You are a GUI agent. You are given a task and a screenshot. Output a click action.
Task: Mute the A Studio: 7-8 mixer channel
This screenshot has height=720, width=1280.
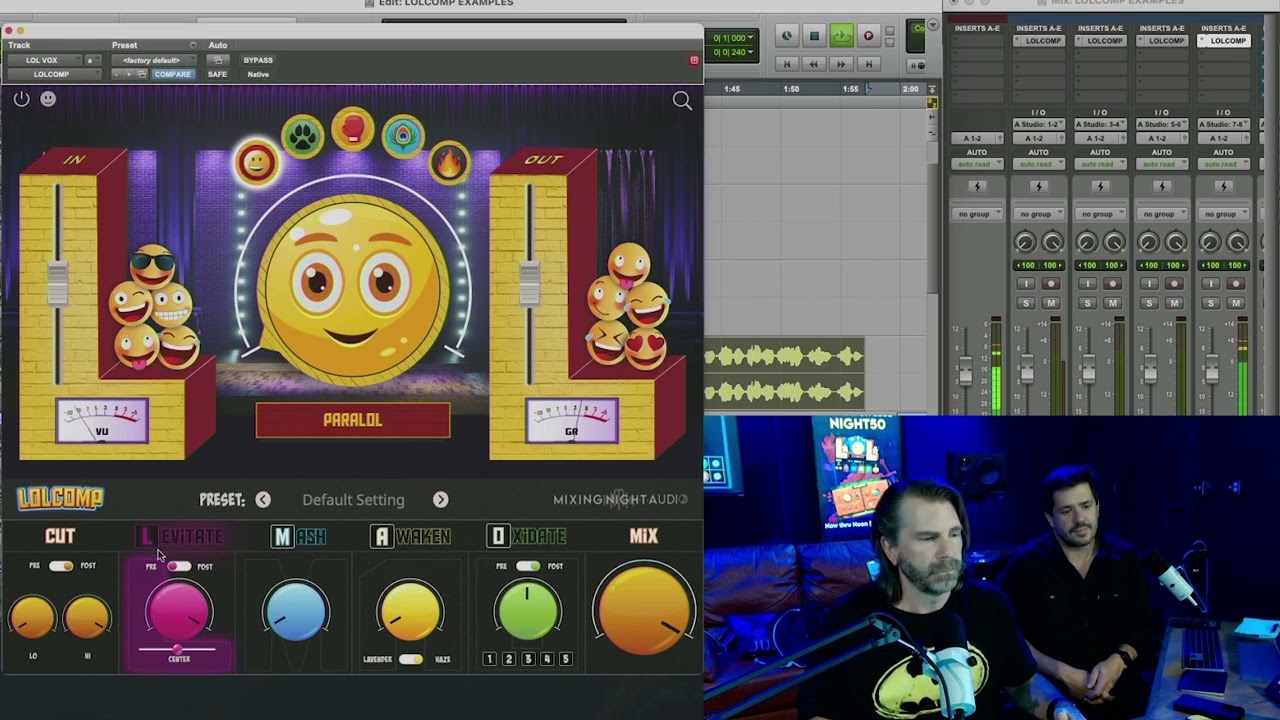[1236, 302]
